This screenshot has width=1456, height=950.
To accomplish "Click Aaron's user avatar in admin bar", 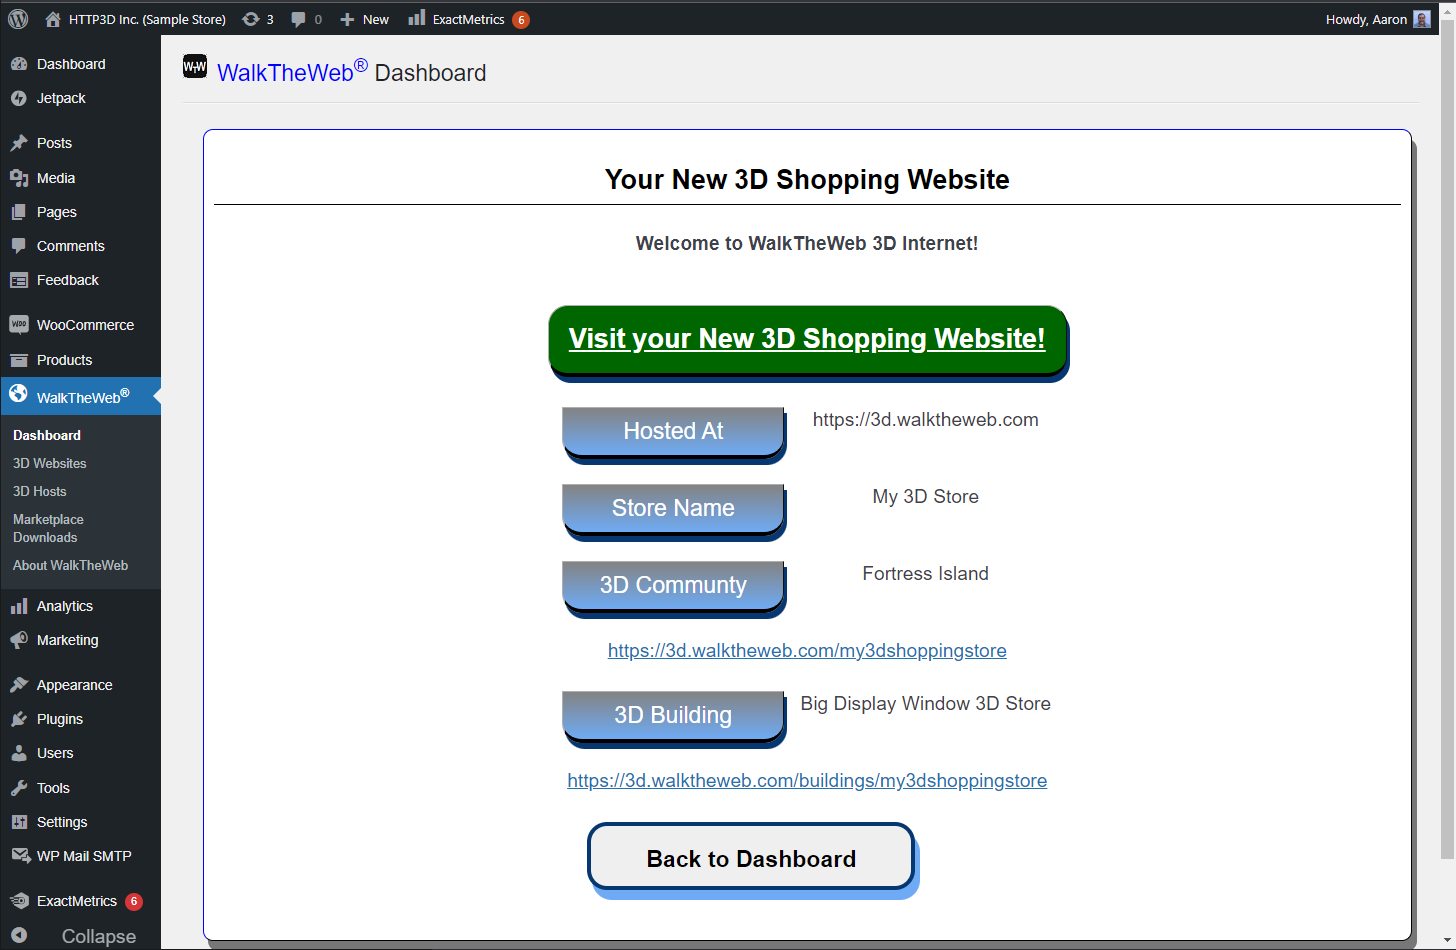I will 1422,19.
